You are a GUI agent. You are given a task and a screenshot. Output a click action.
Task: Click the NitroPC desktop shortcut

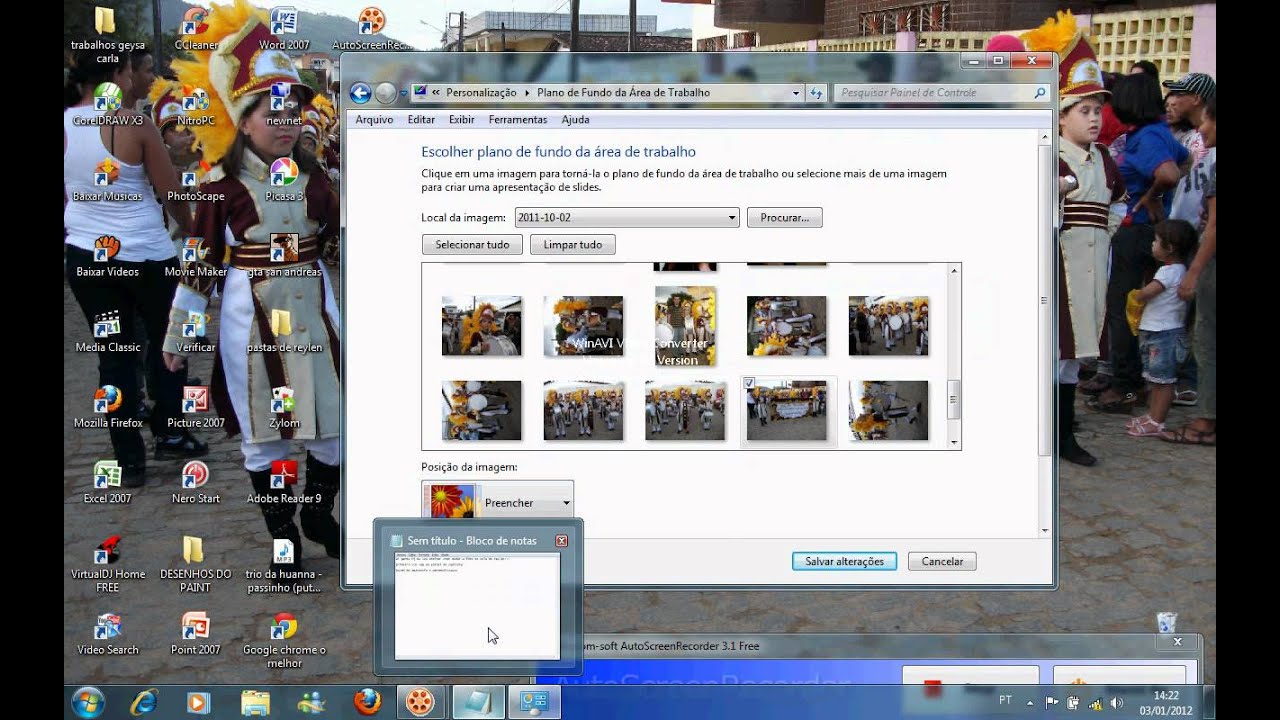pyautogui.click(x=195, y=104)
